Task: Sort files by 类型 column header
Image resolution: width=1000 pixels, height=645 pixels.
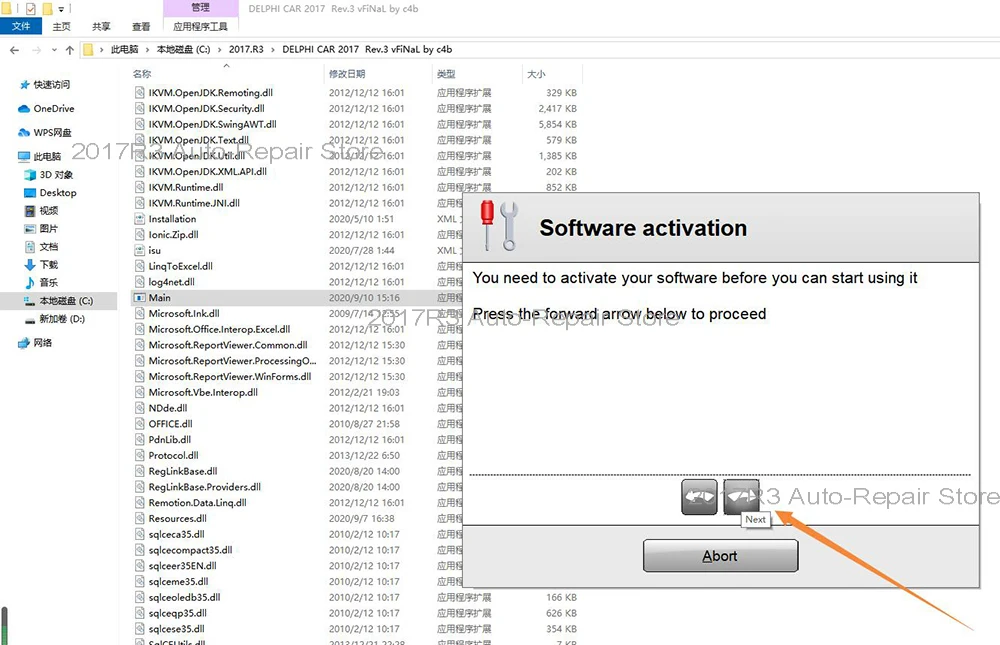Action: click(446, 74)
